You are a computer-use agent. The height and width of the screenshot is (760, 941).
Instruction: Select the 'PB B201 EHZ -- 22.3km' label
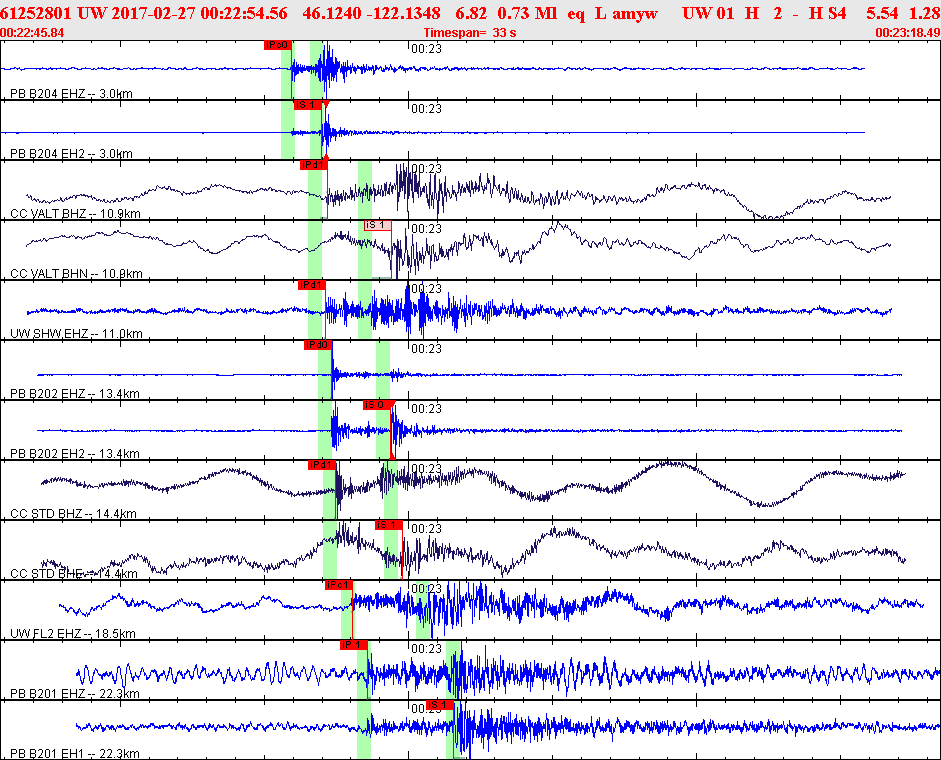point(75,694)
